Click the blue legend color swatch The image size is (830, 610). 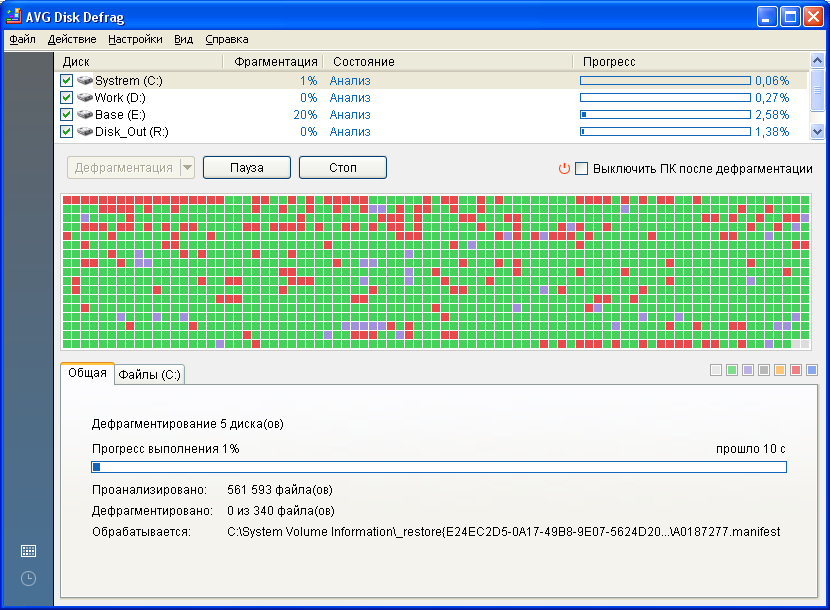coord(812,370)
